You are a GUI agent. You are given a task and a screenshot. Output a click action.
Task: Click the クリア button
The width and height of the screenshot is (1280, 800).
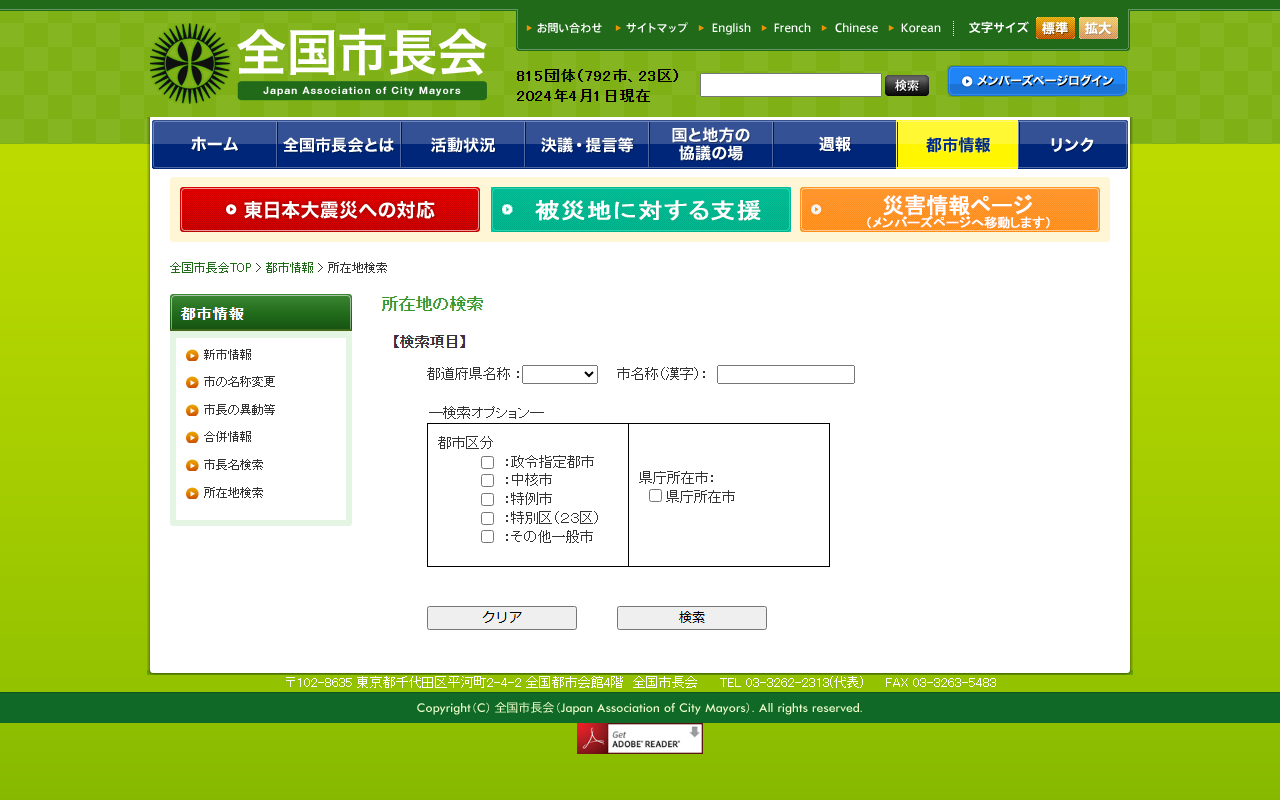tap(502, 618)
